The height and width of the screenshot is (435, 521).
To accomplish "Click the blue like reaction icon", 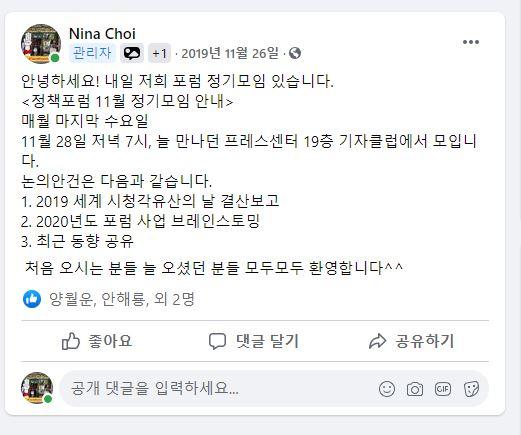I will click(32, 299).
